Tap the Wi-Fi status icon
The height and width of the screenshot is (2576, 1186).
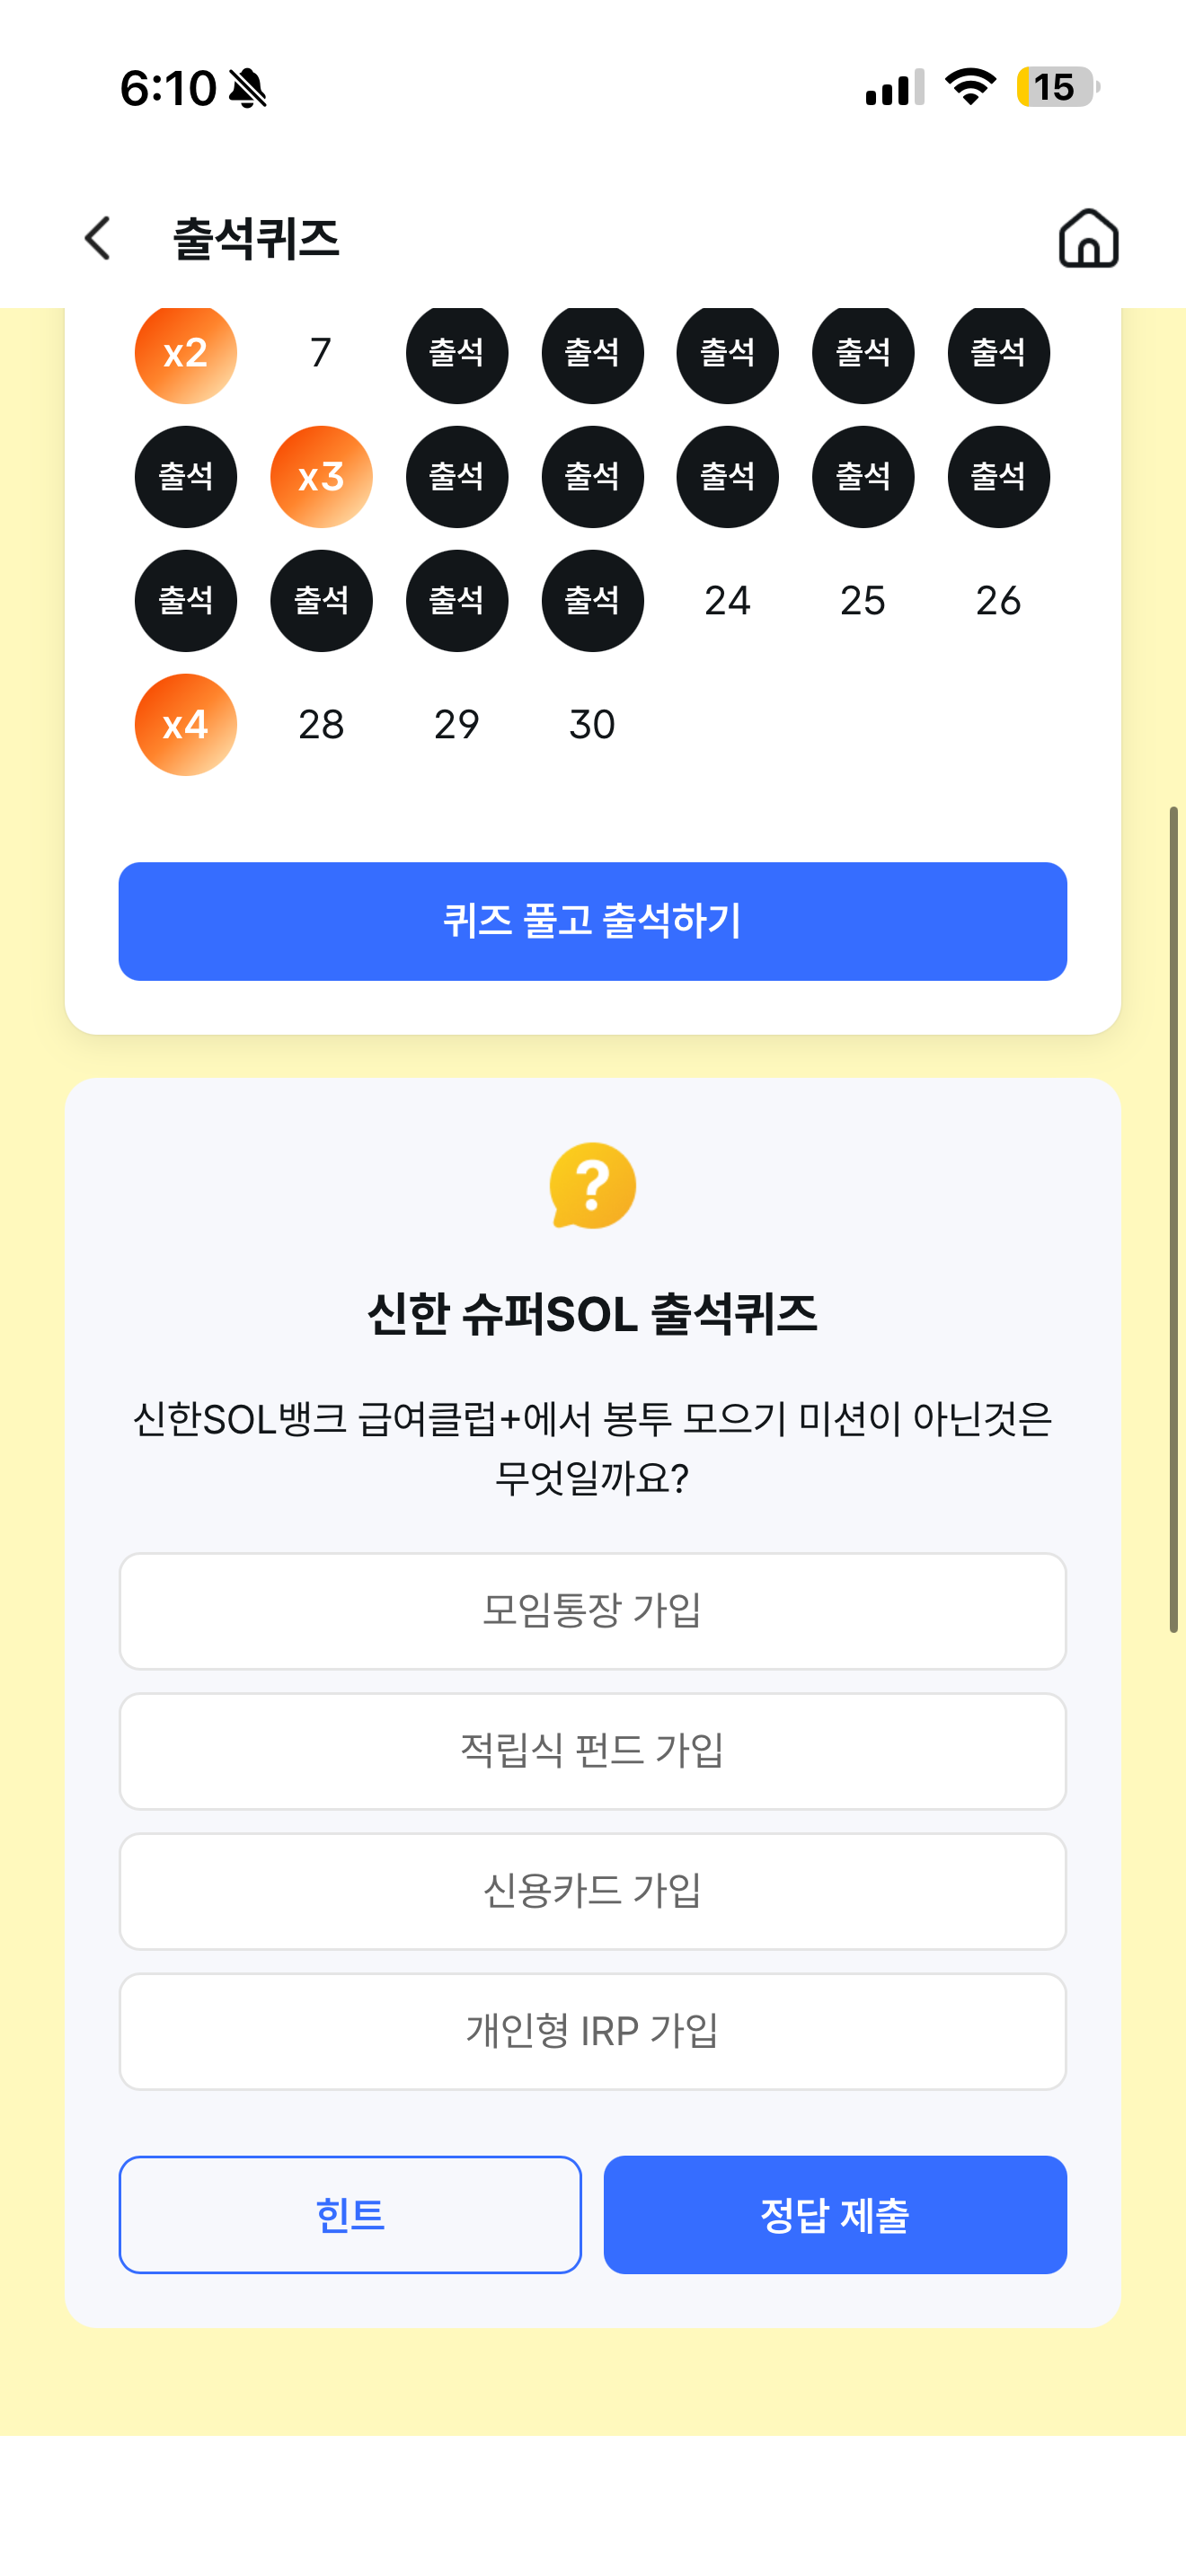coord(970,87)
